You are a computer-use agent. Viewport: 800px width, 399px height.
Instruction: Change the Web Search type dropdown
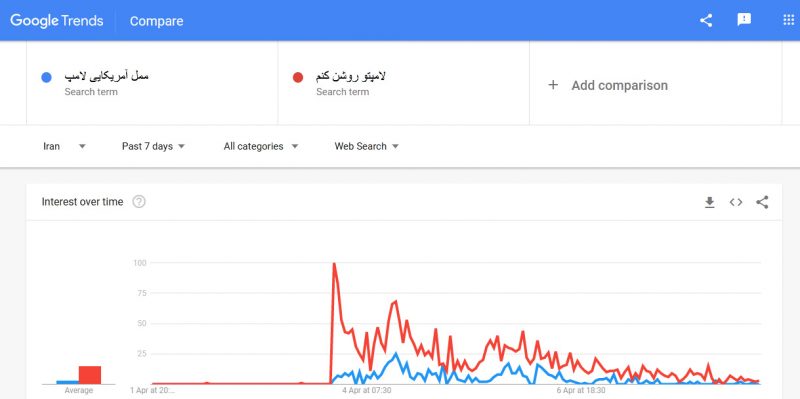click(x=367, y=146)
